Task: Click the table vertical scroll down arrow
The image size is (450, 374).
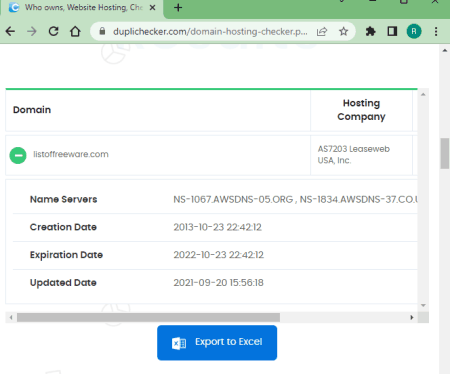Action: click(x=423, y=305)
